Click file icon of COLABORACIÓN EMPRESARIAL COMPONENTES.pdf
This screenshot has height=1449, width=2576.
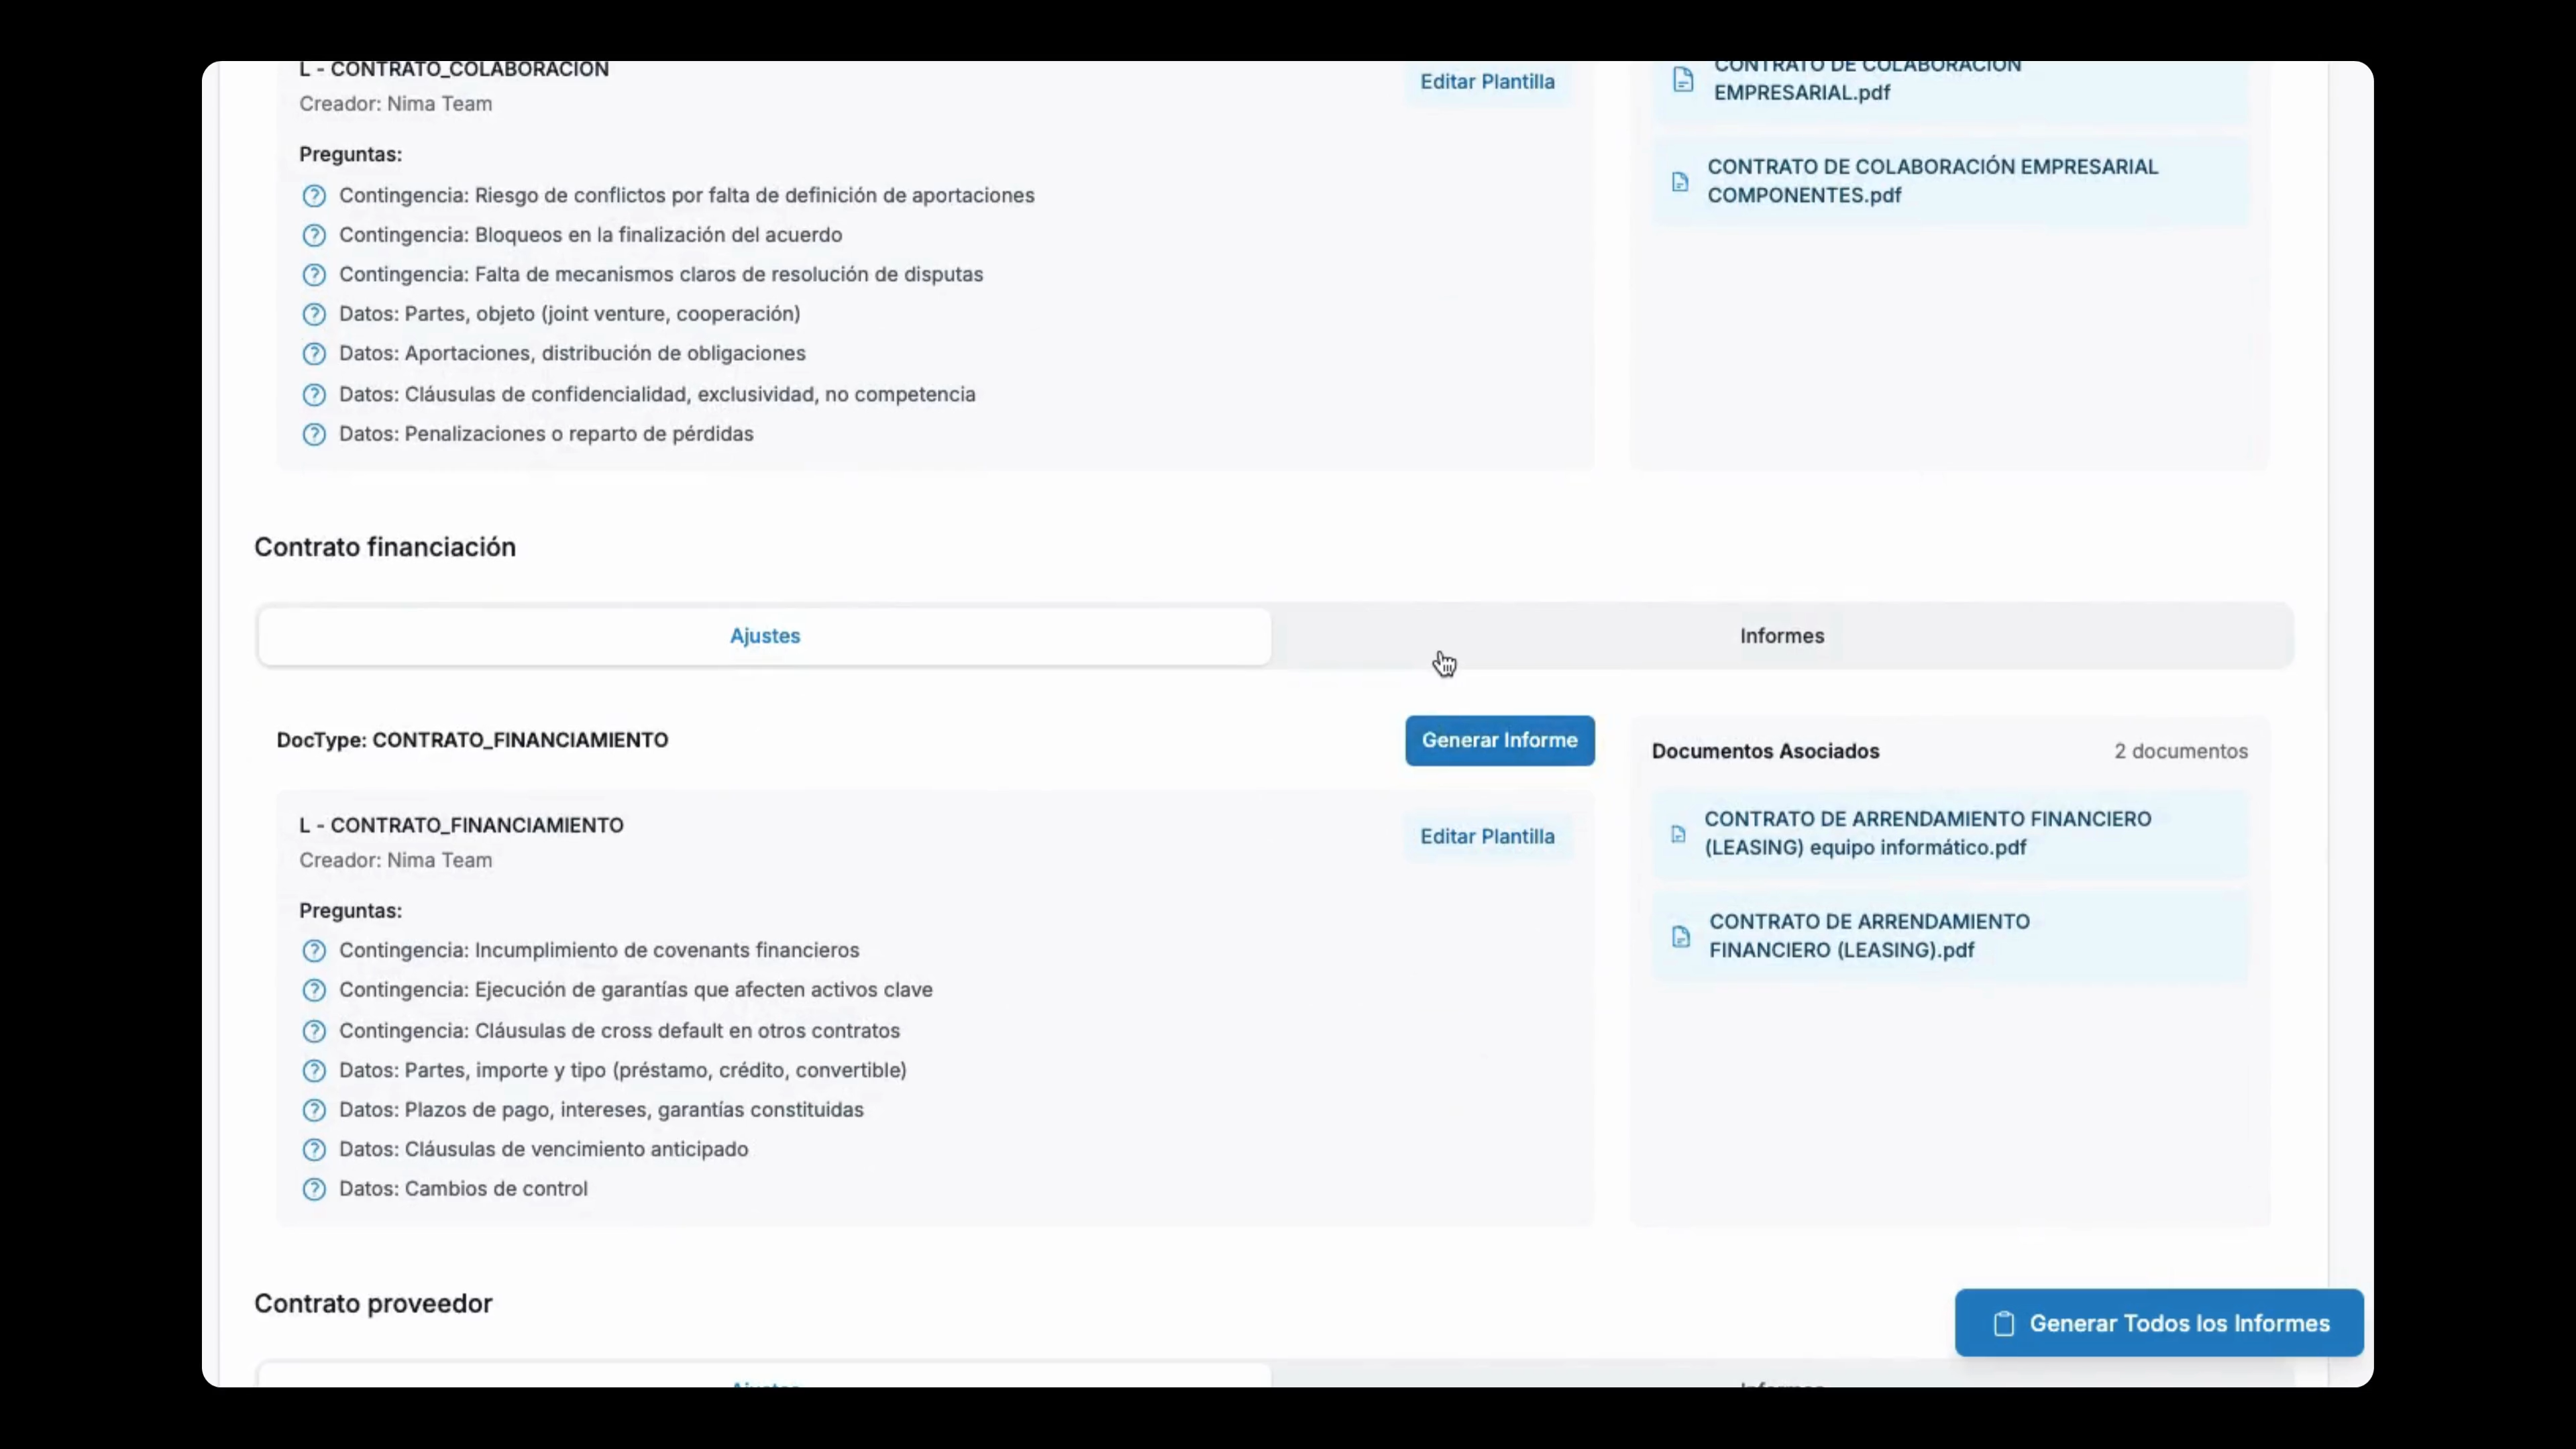1680,182
